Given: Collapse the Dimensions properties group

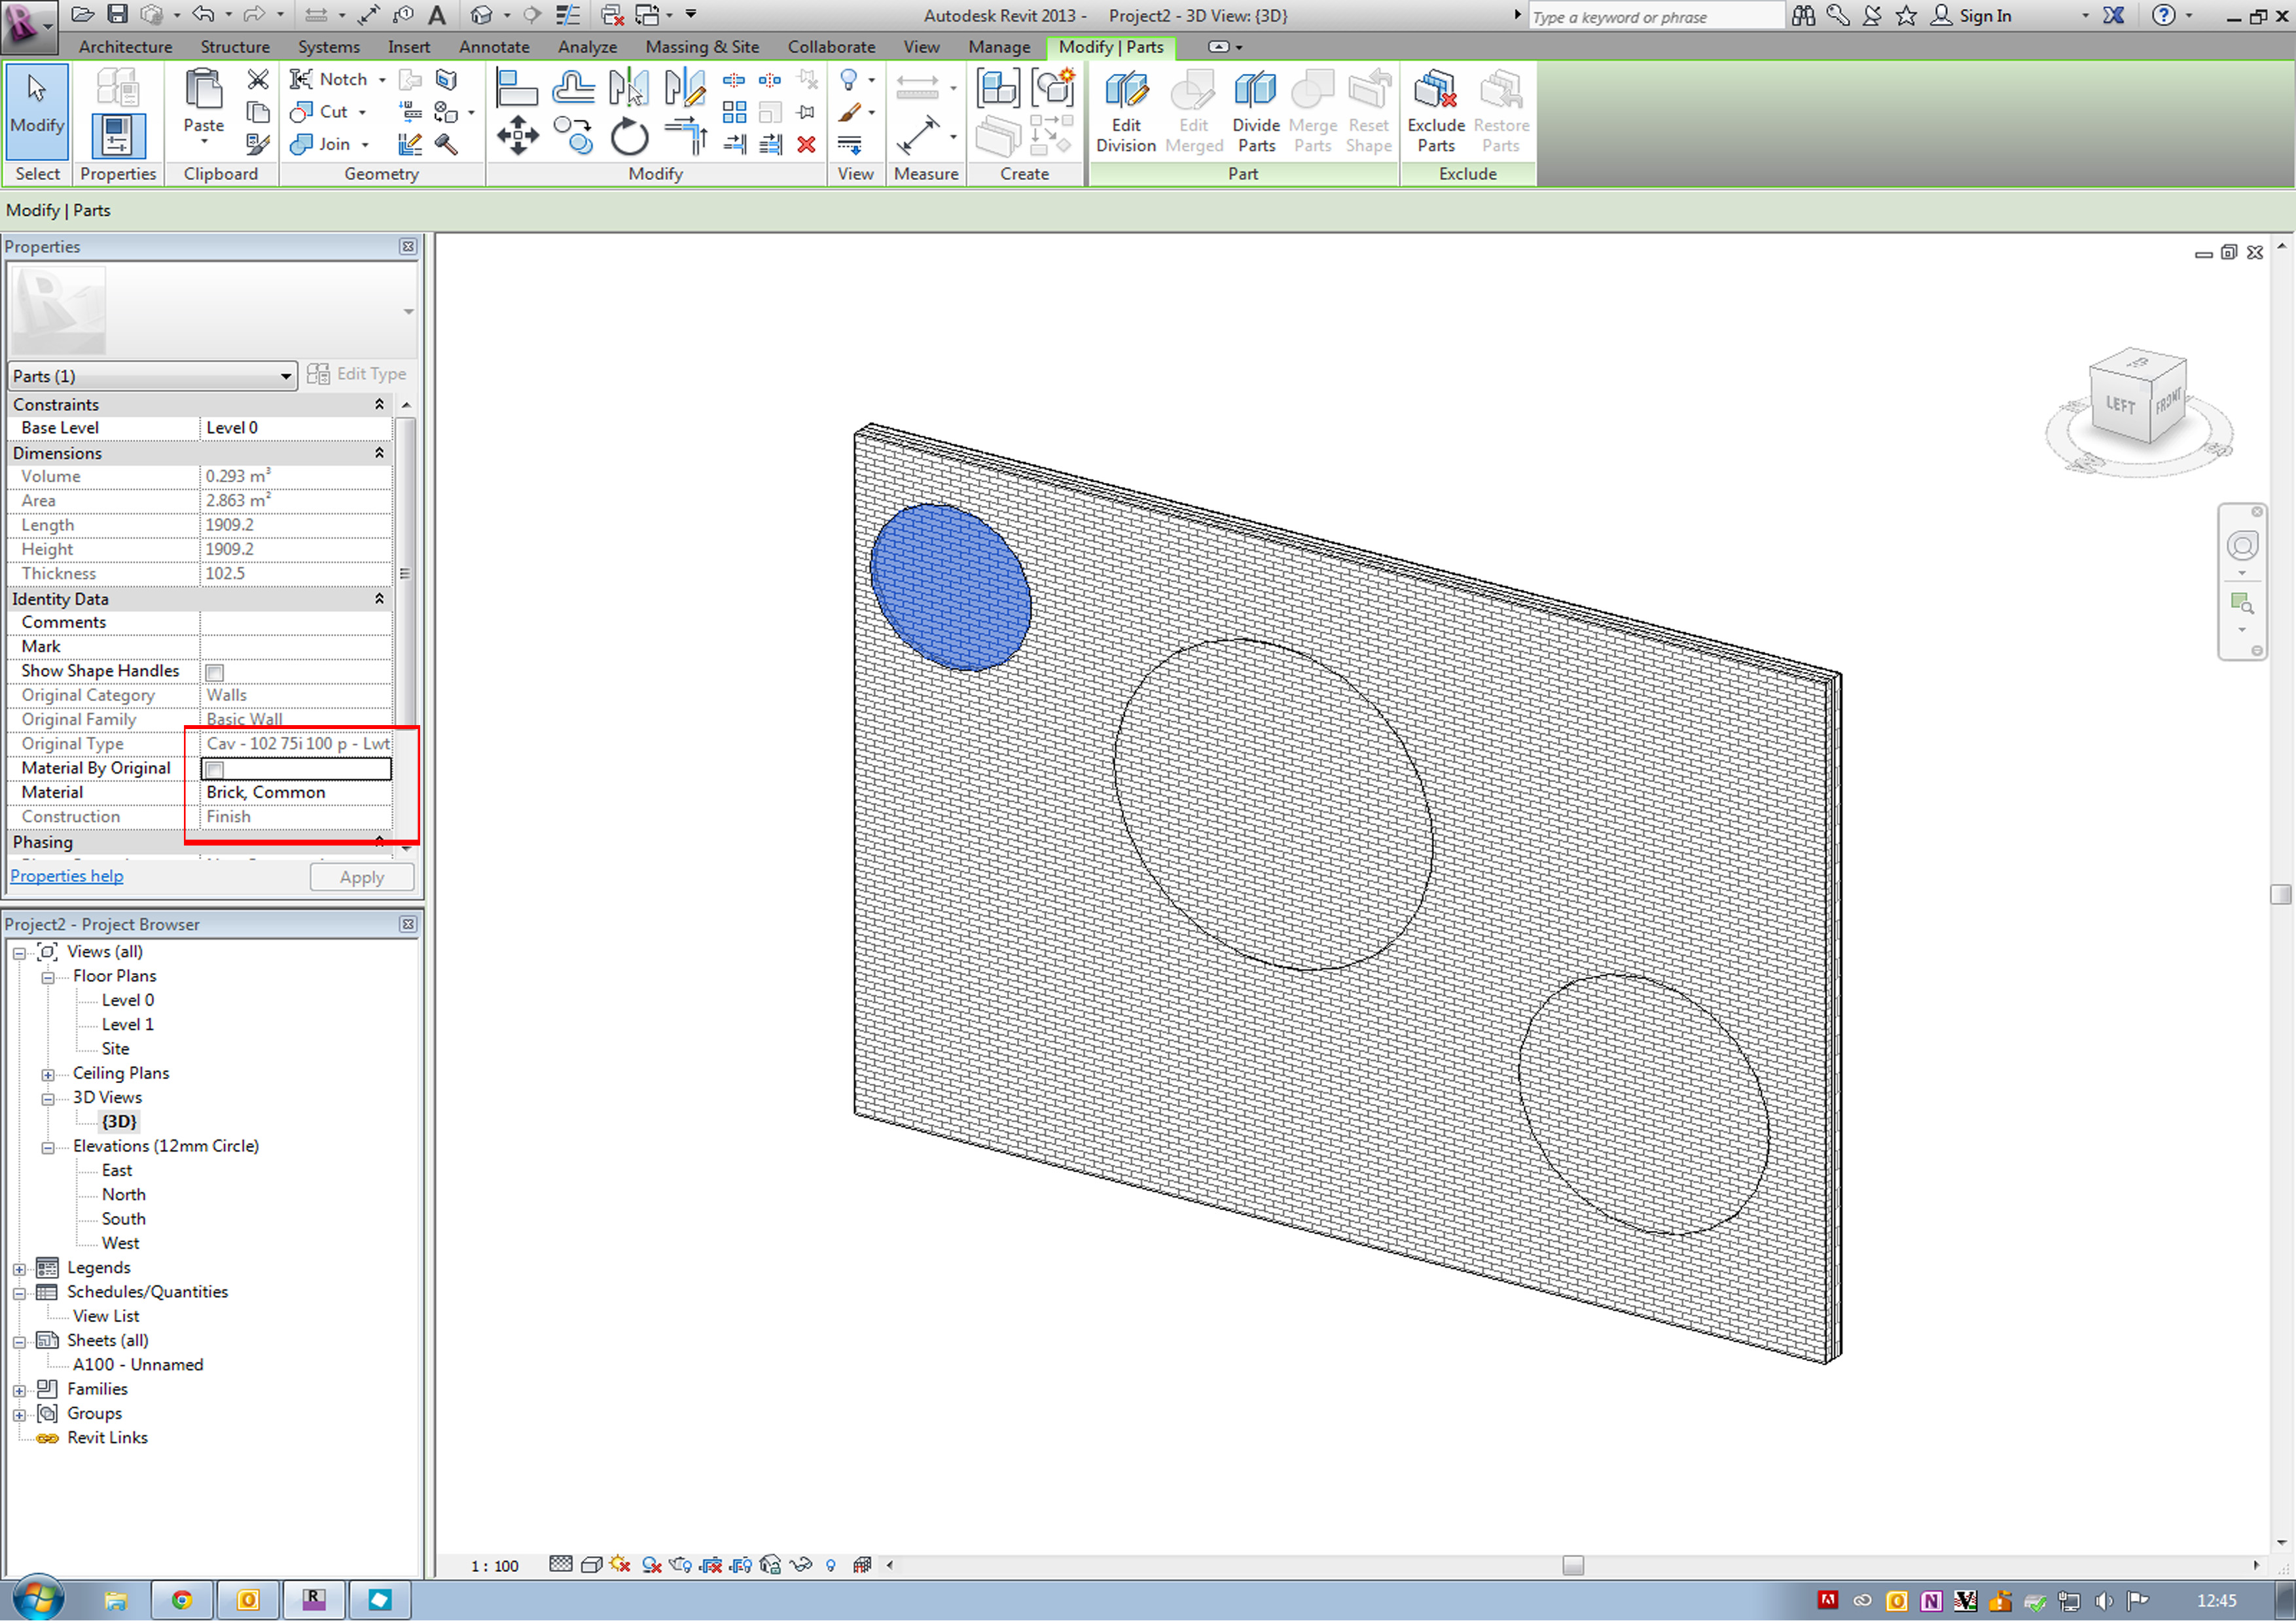Looking at the screenshot, I should (x=379, y=454).
